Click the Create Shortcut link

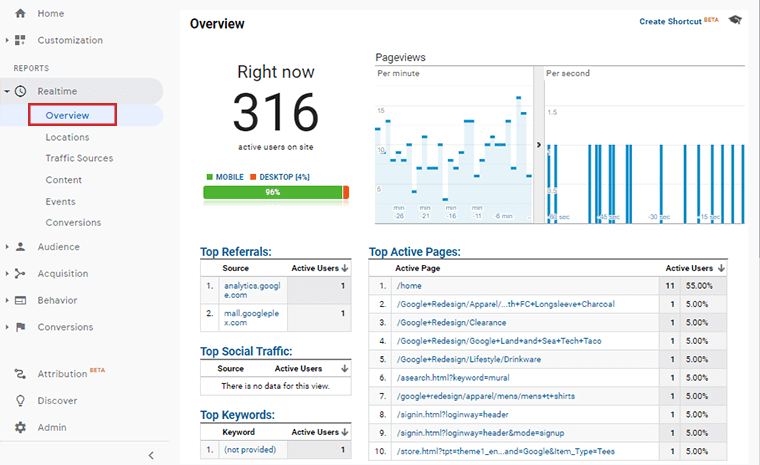[670, 21]
